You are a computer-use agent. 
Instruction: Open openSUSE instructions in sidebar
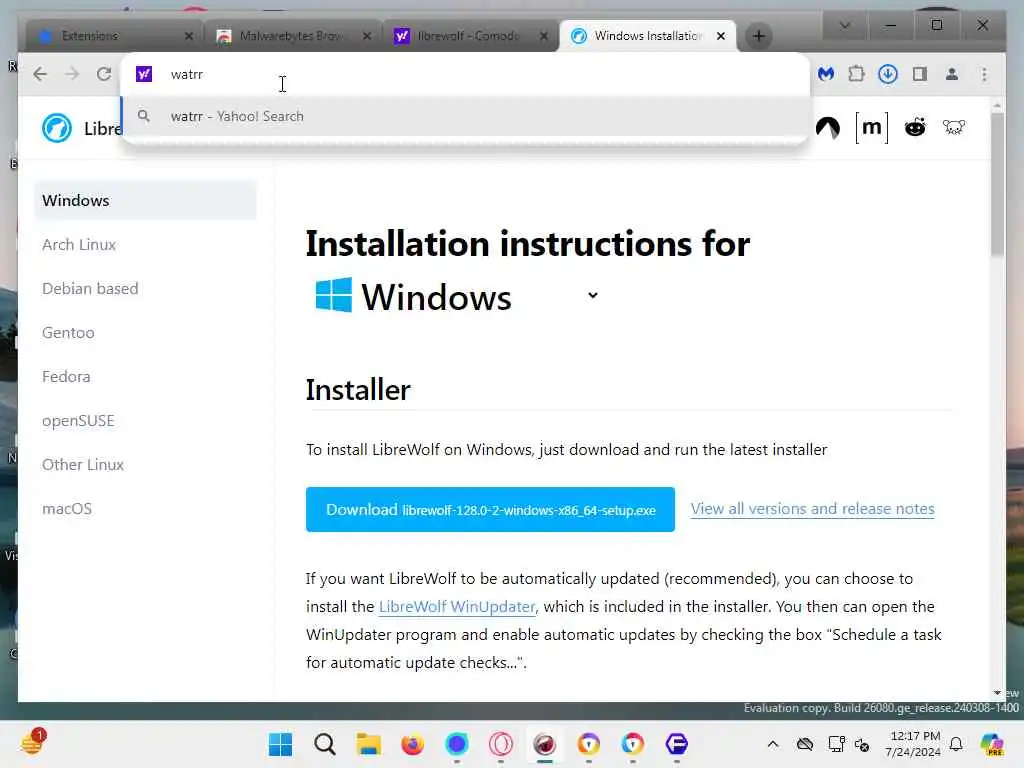[78, 421]
